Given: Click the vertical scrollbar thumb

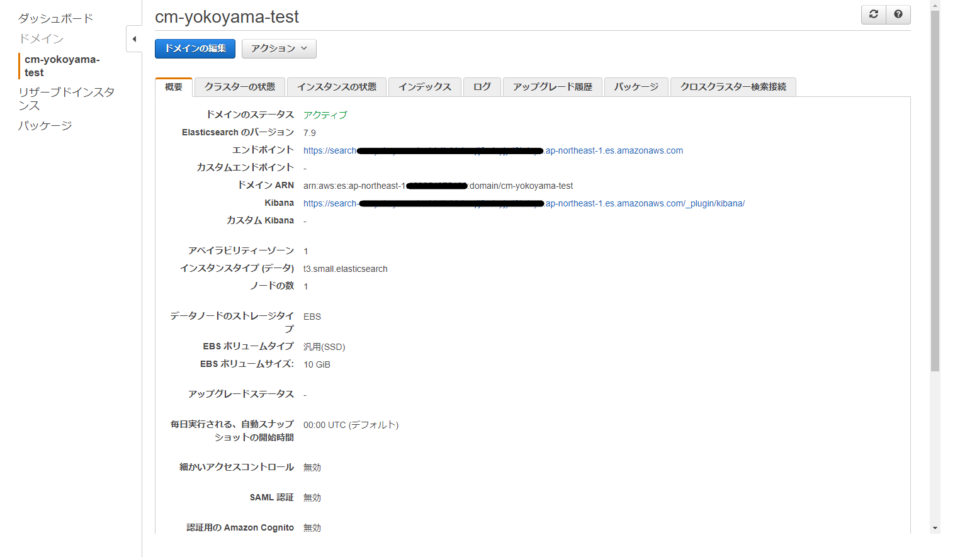Looking at the screenshot, I should 935,189.
